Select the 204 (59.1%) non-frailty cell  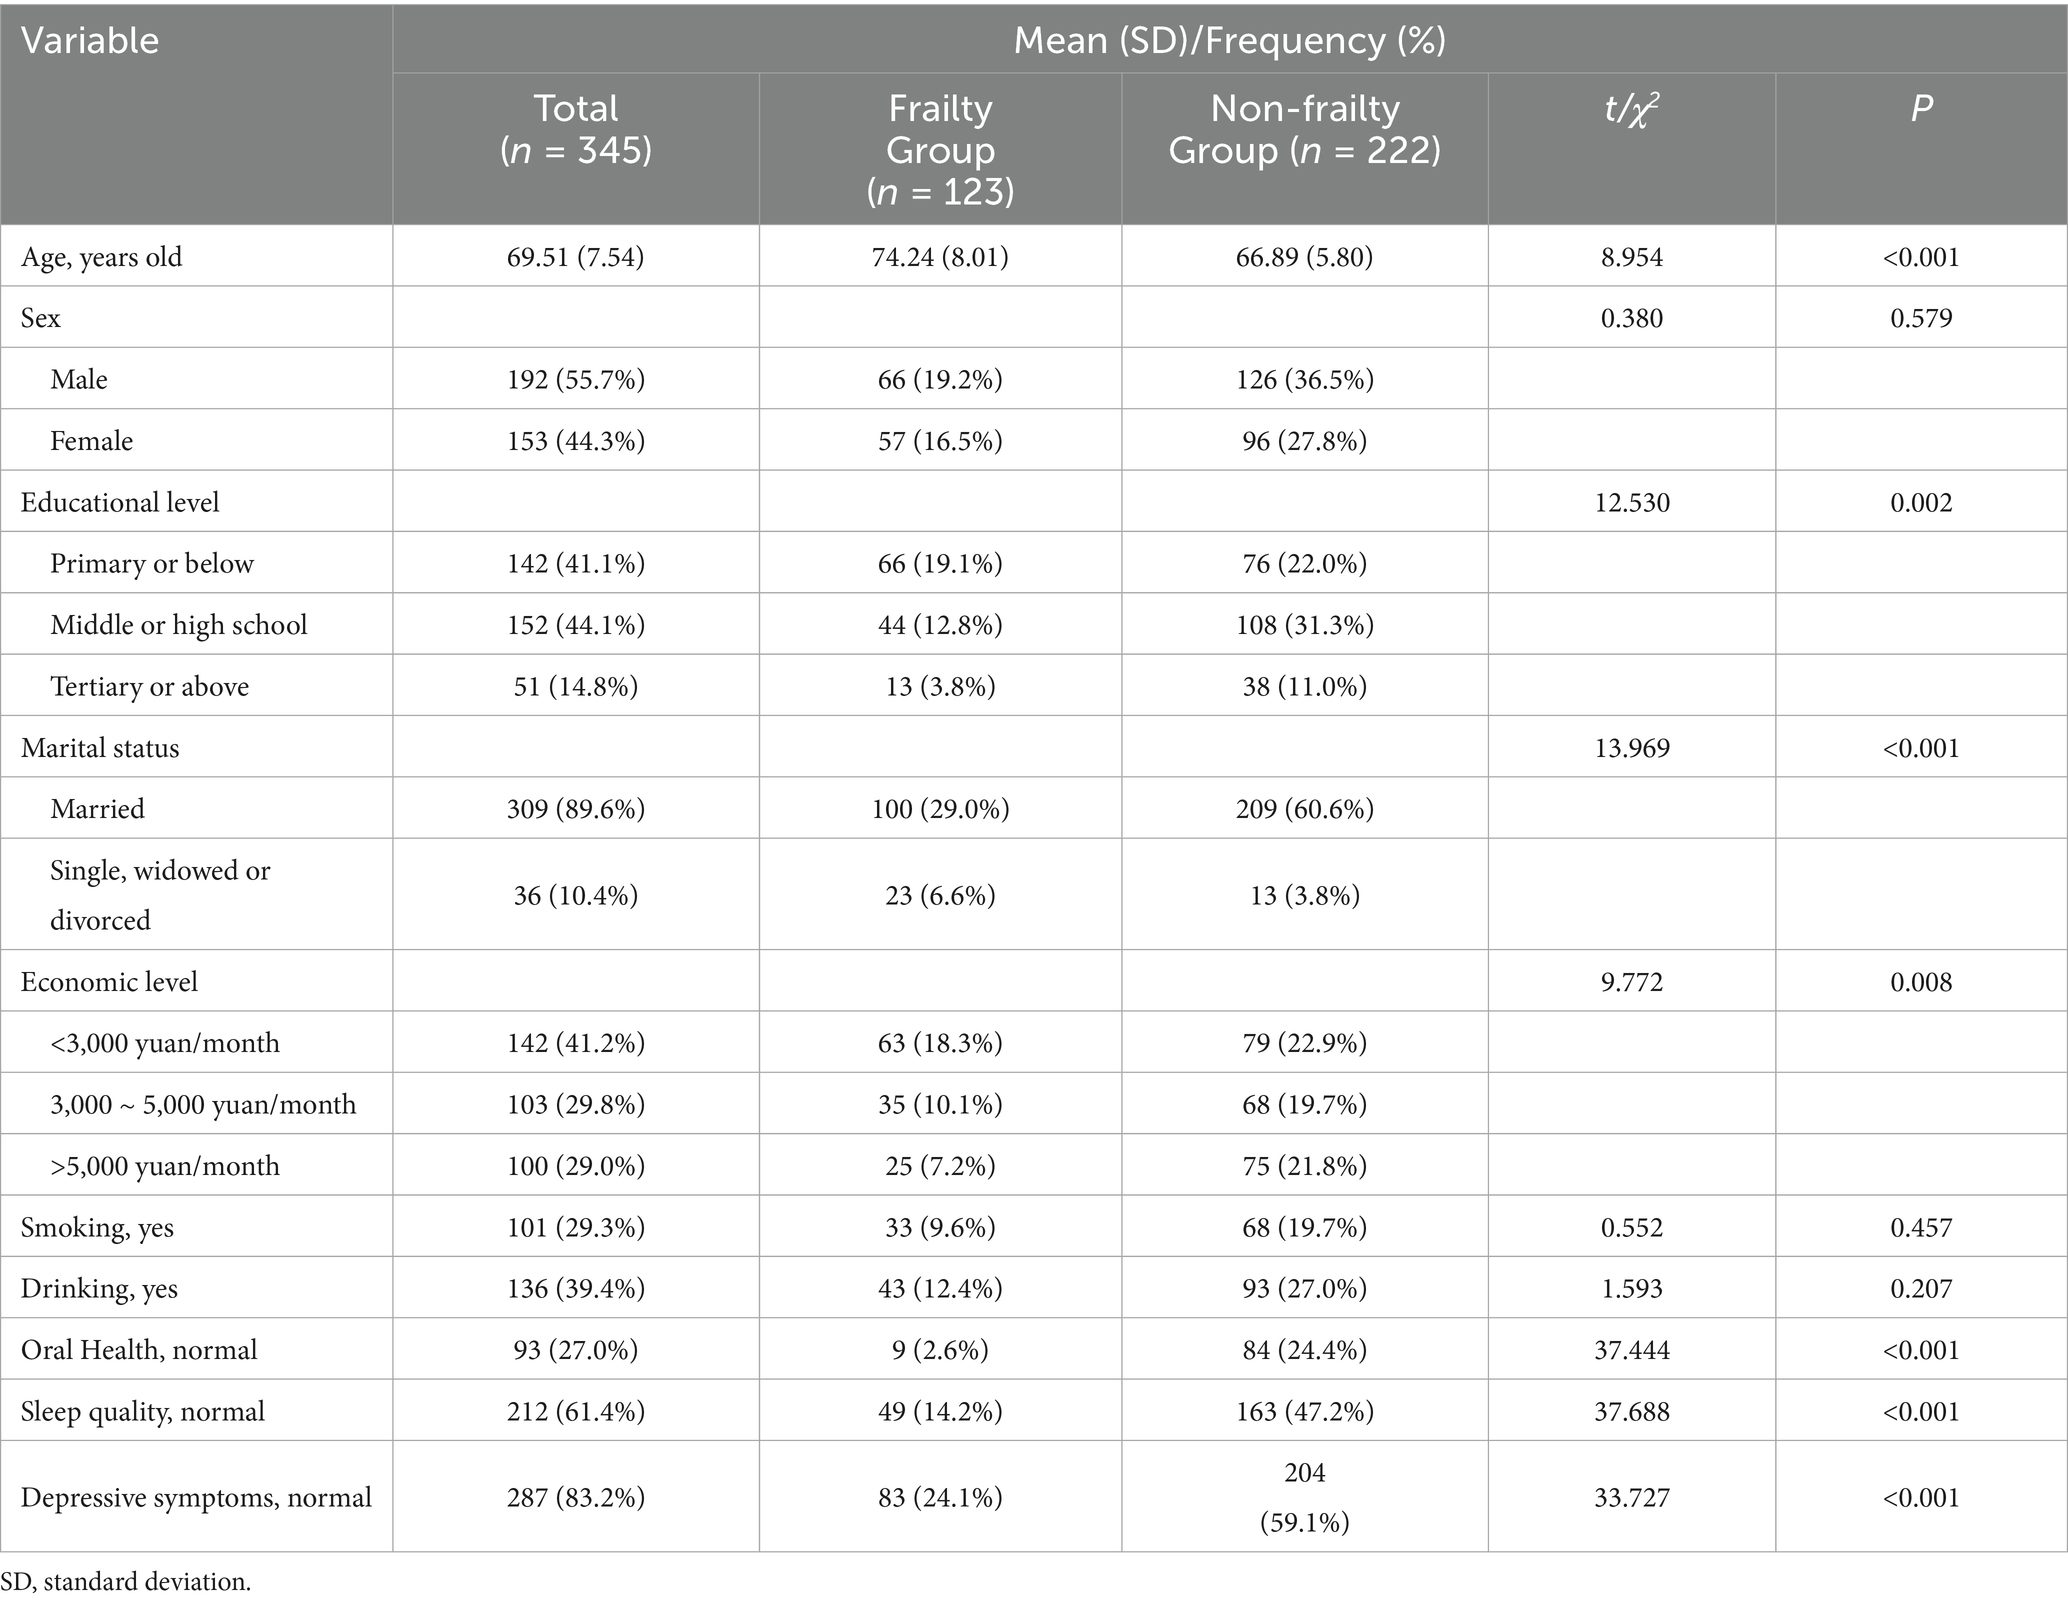(x=1305, y=1497)
